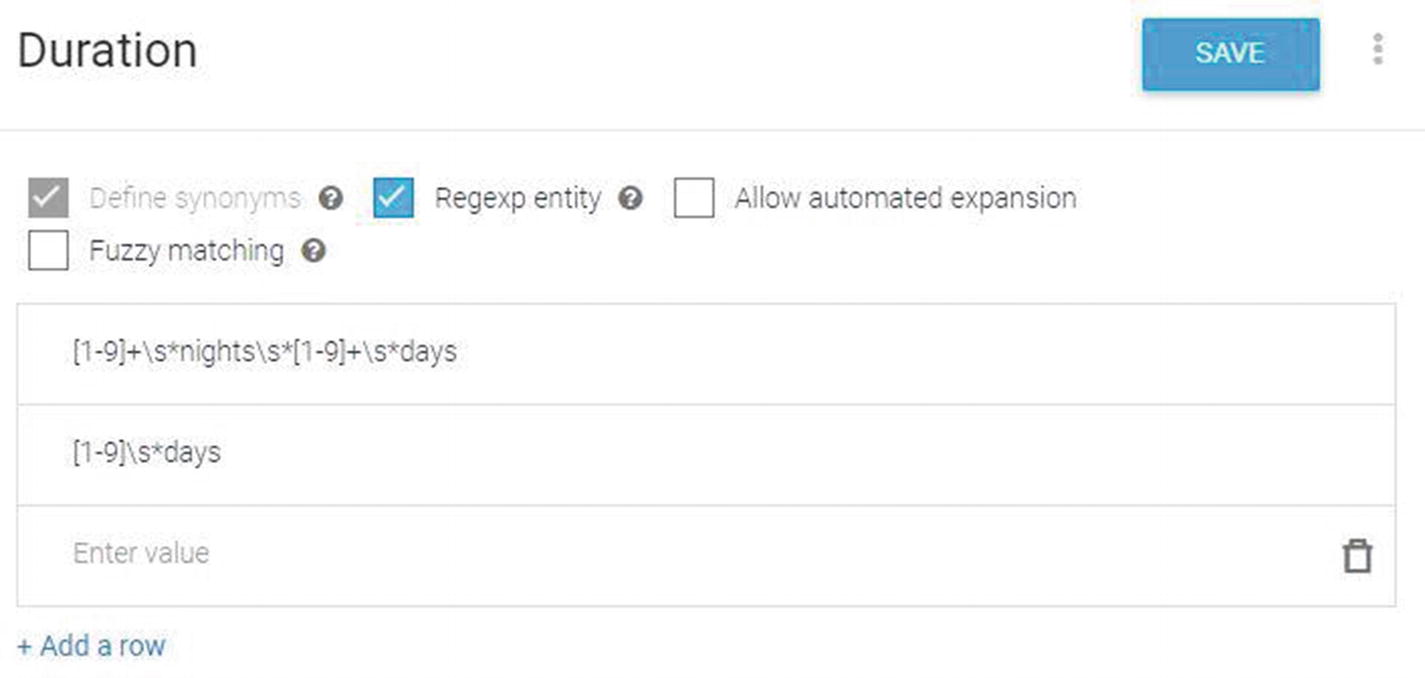Image resolution: width=1425 pixels, height=678 pixels.
Task: Save the Duration entity
Action: pos(1230,54)
